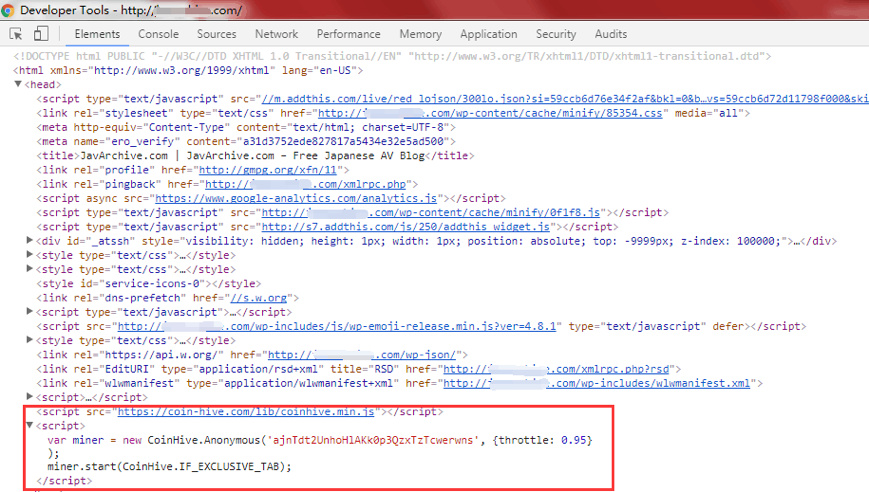Image resolution: width=869 pixels, height=492 pixels.
Task: Open the wp-json api link
Action: point(361,355)
